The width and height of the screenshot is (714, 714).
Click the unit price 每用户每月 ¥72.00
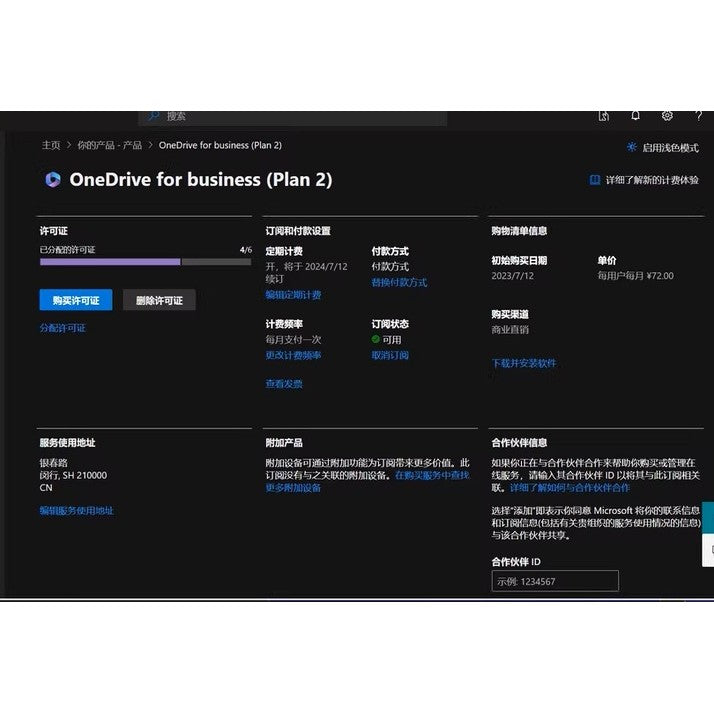(x=635, y=275)
